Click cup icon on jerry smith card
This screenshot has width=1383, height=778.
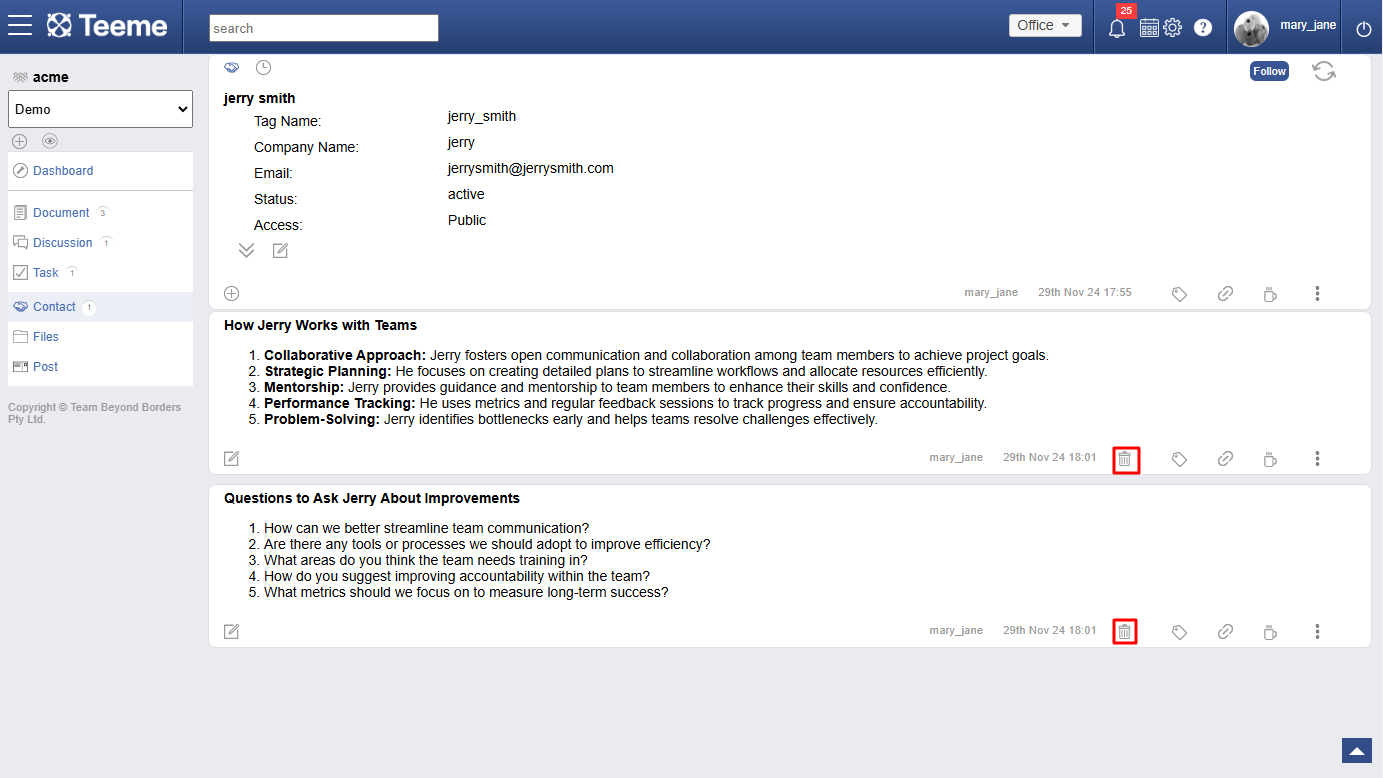pyautogui.click(x=1270, y=294)
